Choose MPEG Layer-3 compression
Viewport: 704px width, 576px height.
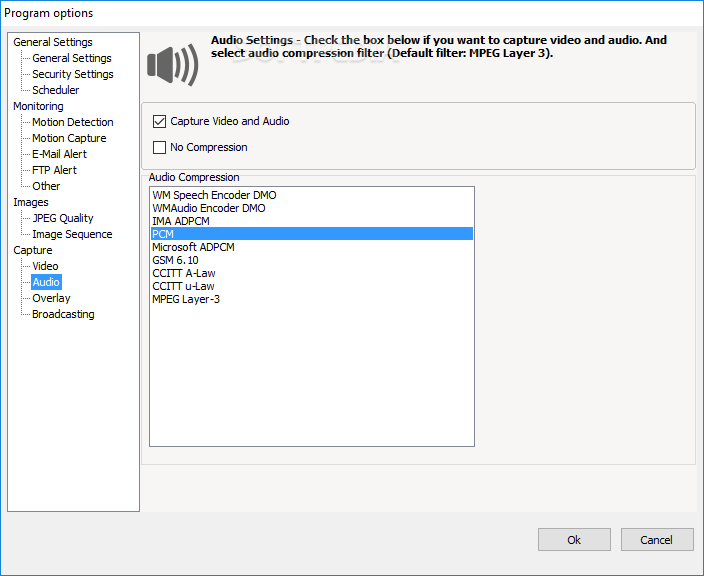(312, 299)
